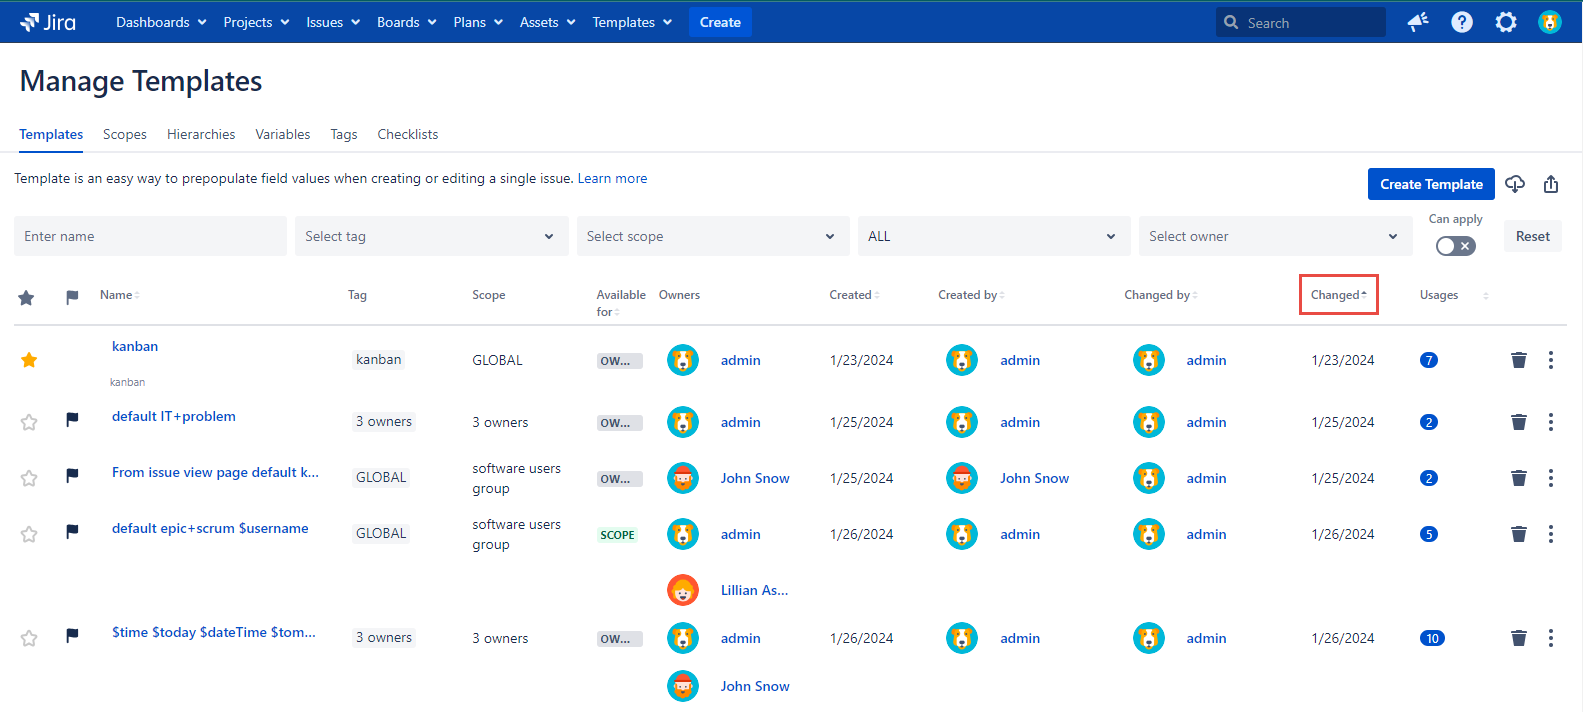Switch to the Hierarchies tab
Image resolution: width=1583 pixels, height=712 pixels.
click(201, 134)
